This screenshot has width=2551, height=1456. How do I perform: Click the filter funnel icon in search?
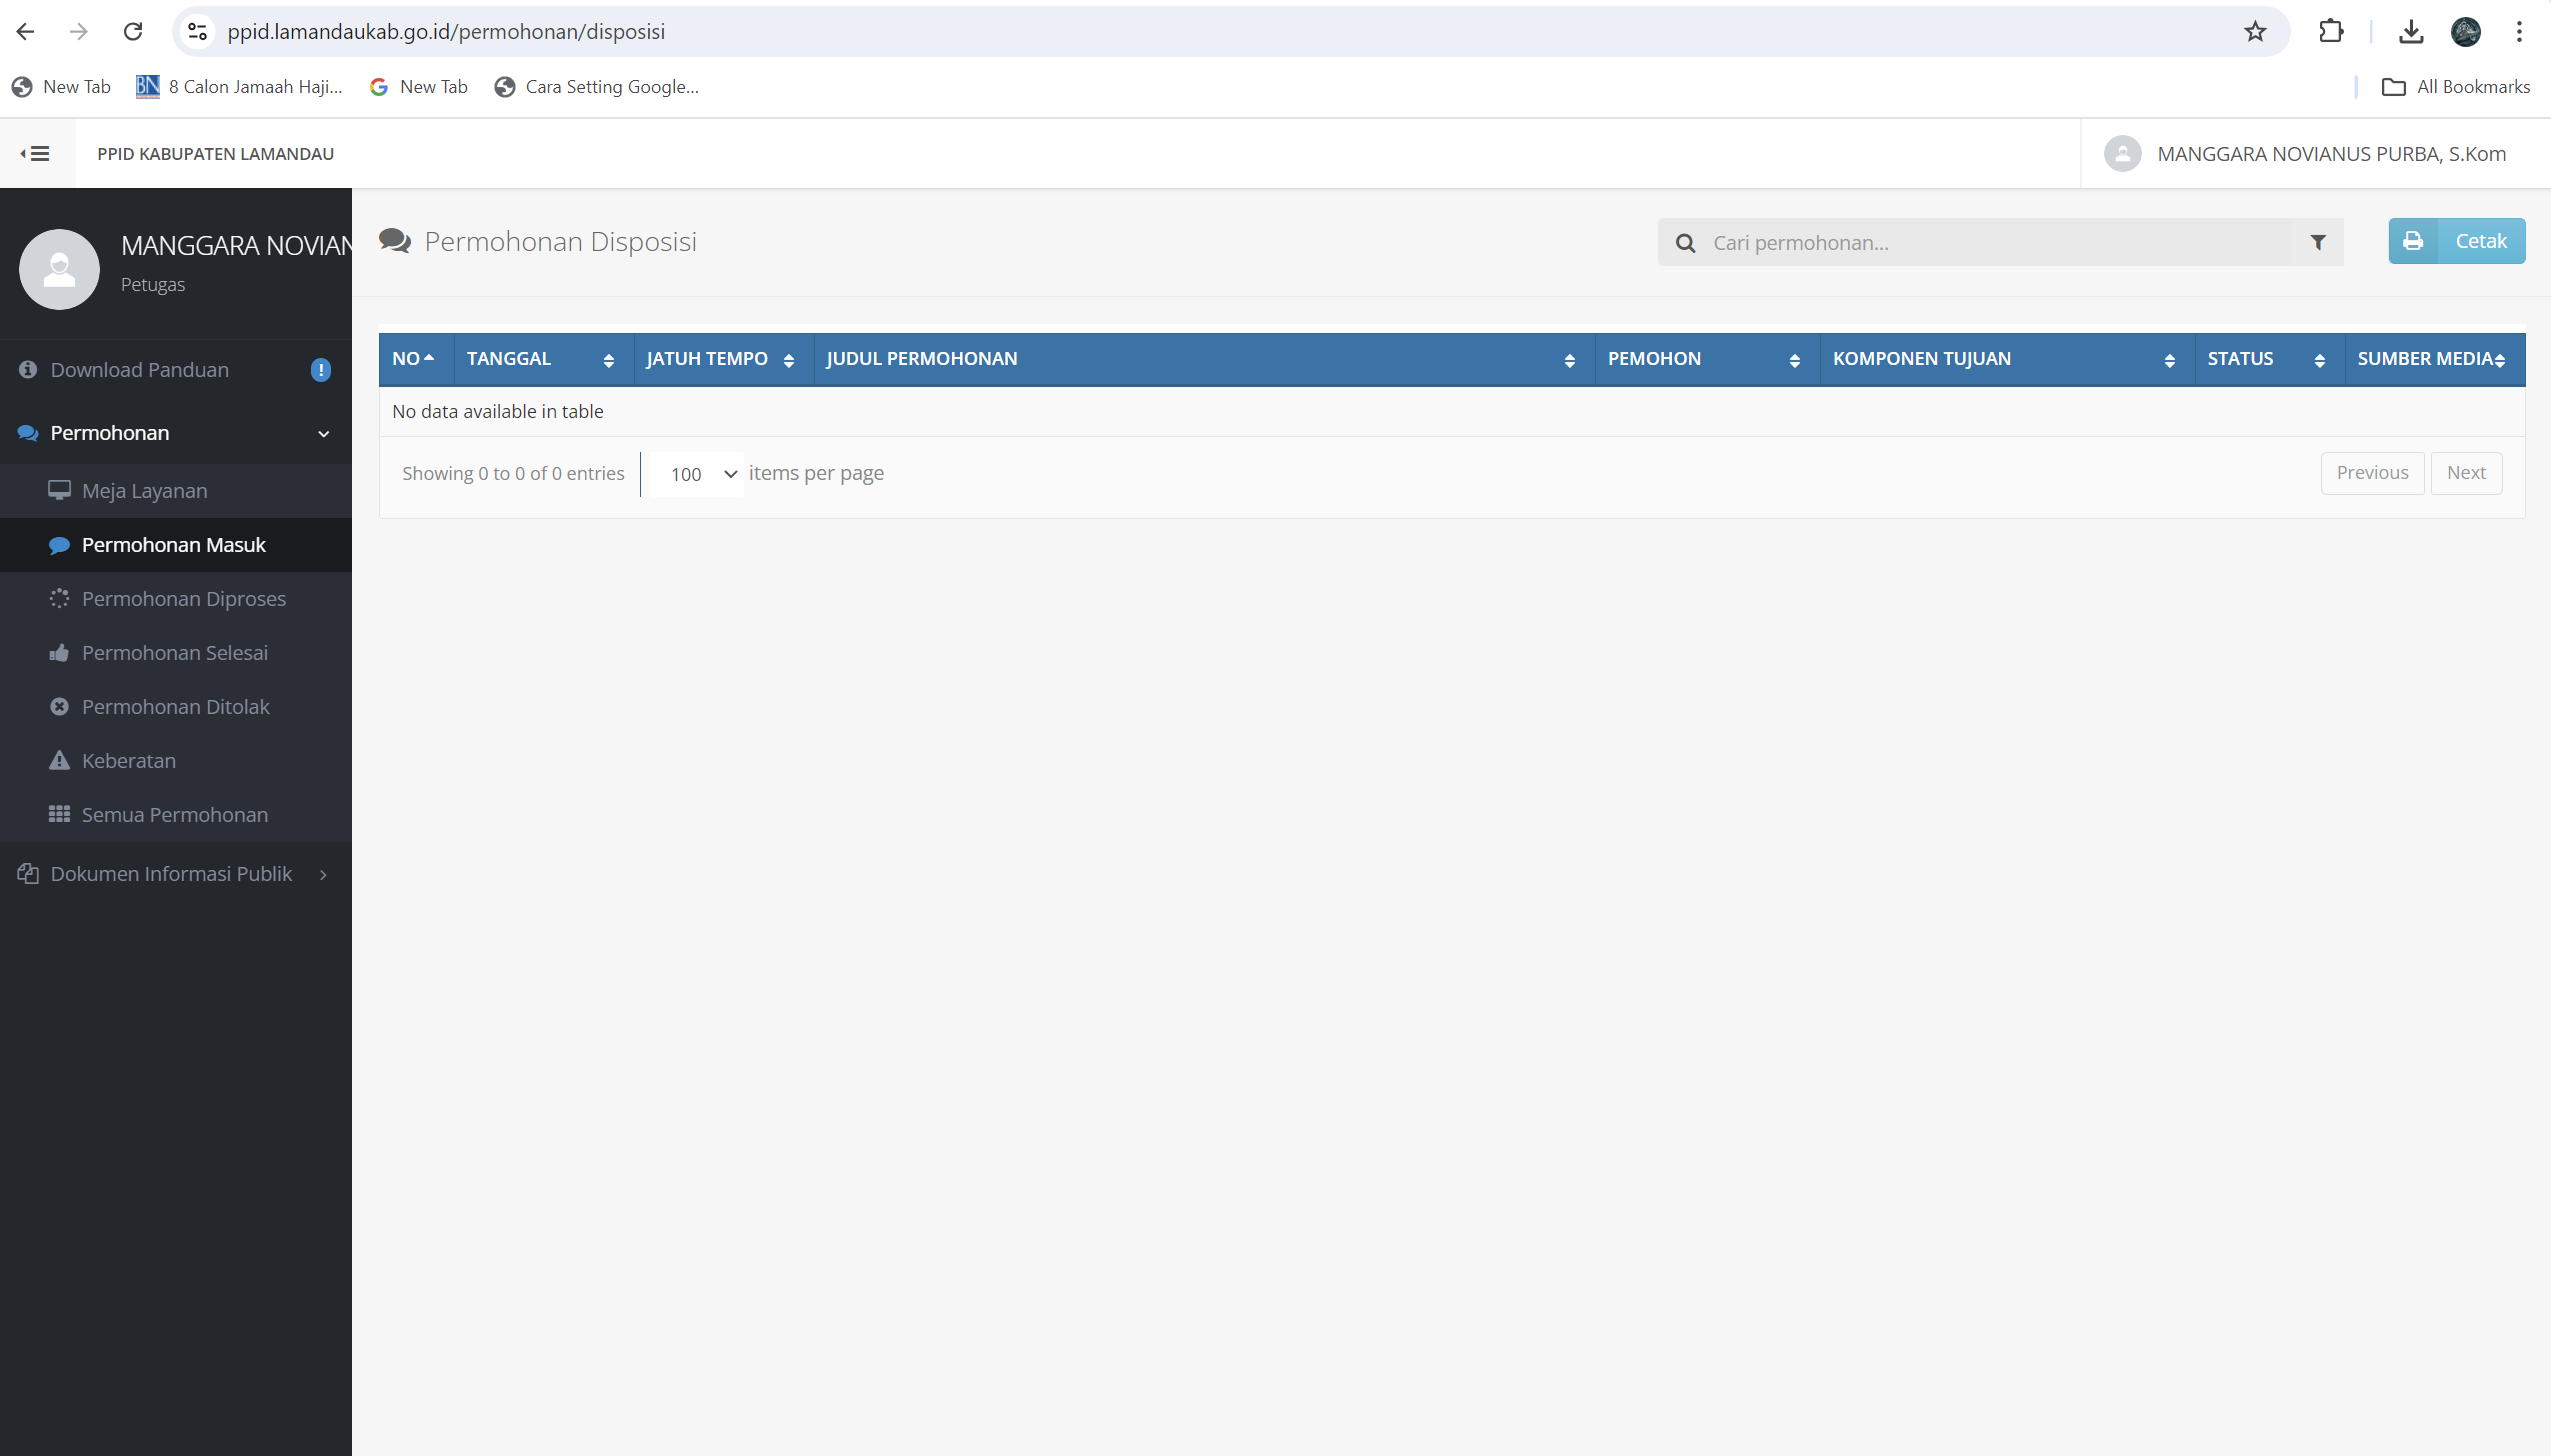coord(2318,242)
